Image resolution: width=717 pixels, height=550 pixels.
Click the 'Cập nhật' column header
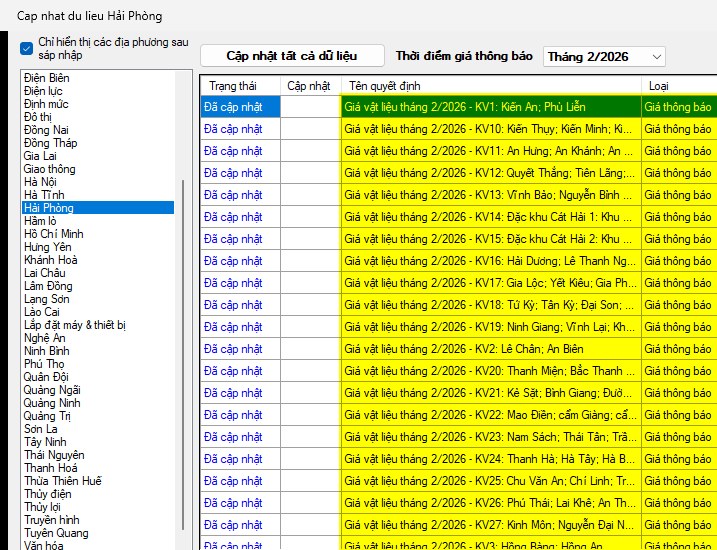pos(309,86)
